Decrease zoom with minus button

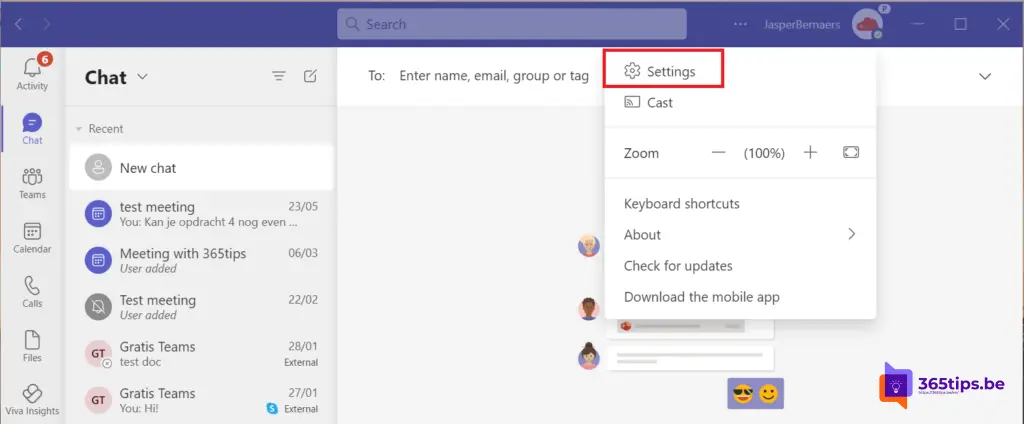pyautogui.click(x=718, y=153)
